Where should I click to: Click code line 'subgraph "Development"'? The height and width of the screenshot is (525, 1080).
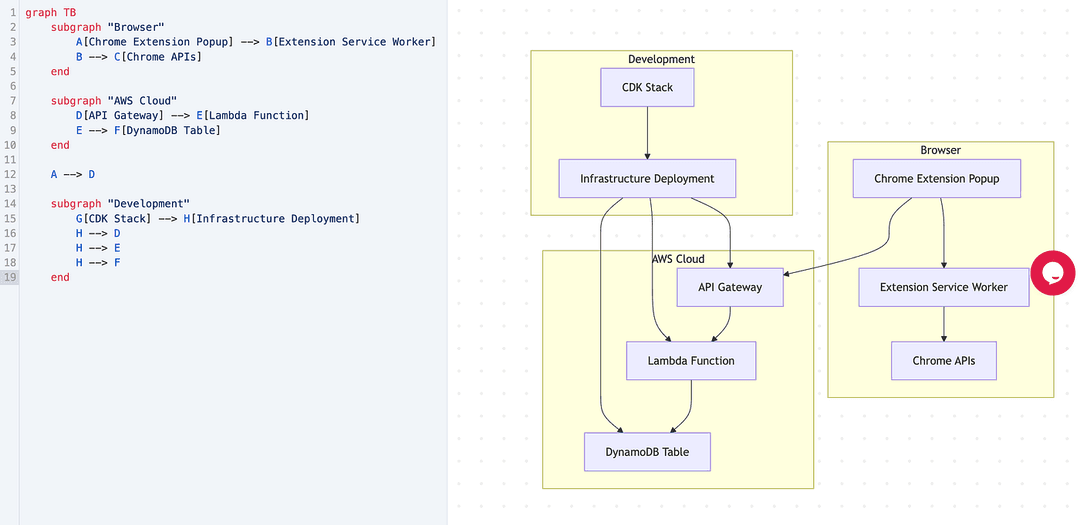(x=120, y=203)
